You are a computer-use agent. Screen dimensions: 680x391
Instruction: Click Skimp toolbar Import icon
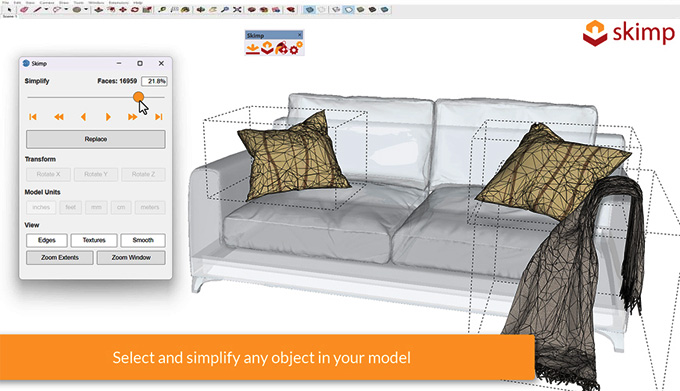(x=252, y=48)
